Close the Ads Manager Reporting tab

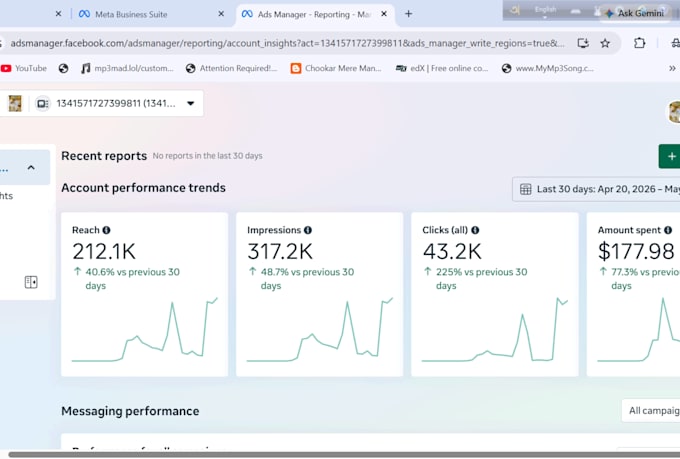pyautogui.click(x=384, y=14)
